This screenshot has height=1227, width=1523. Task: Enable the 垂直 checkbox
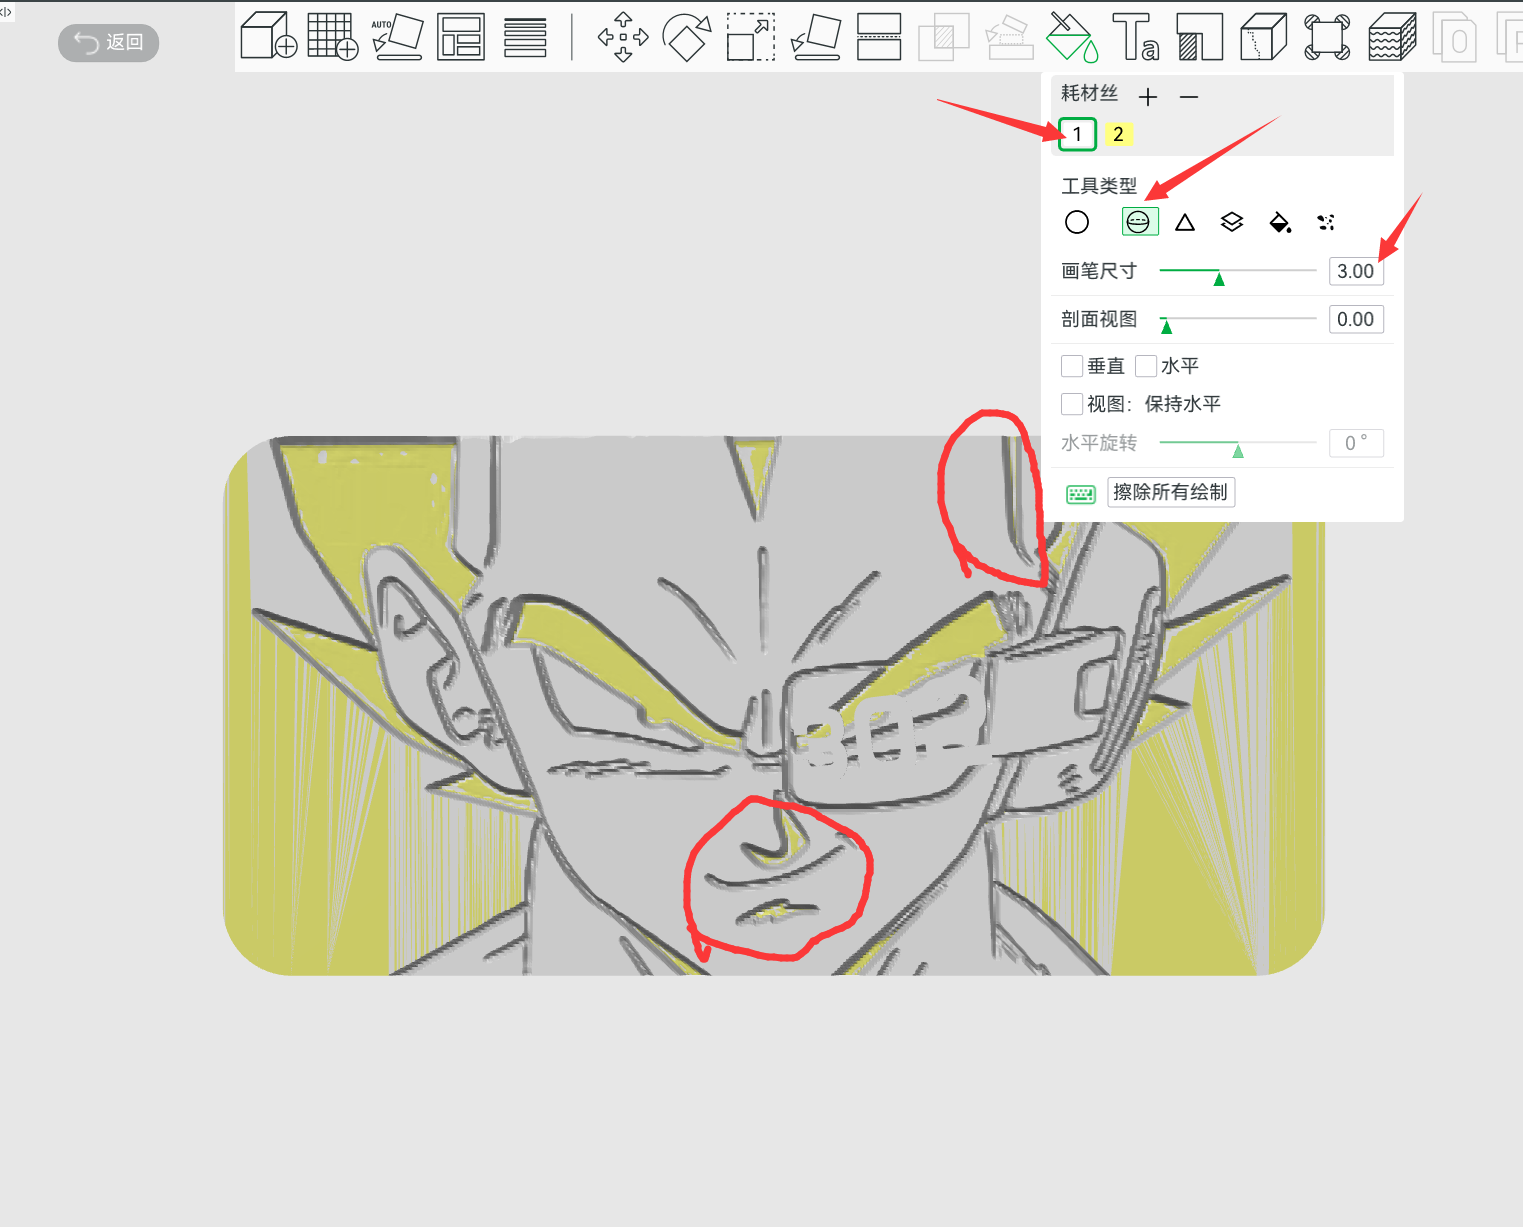tap(1072, 366)
